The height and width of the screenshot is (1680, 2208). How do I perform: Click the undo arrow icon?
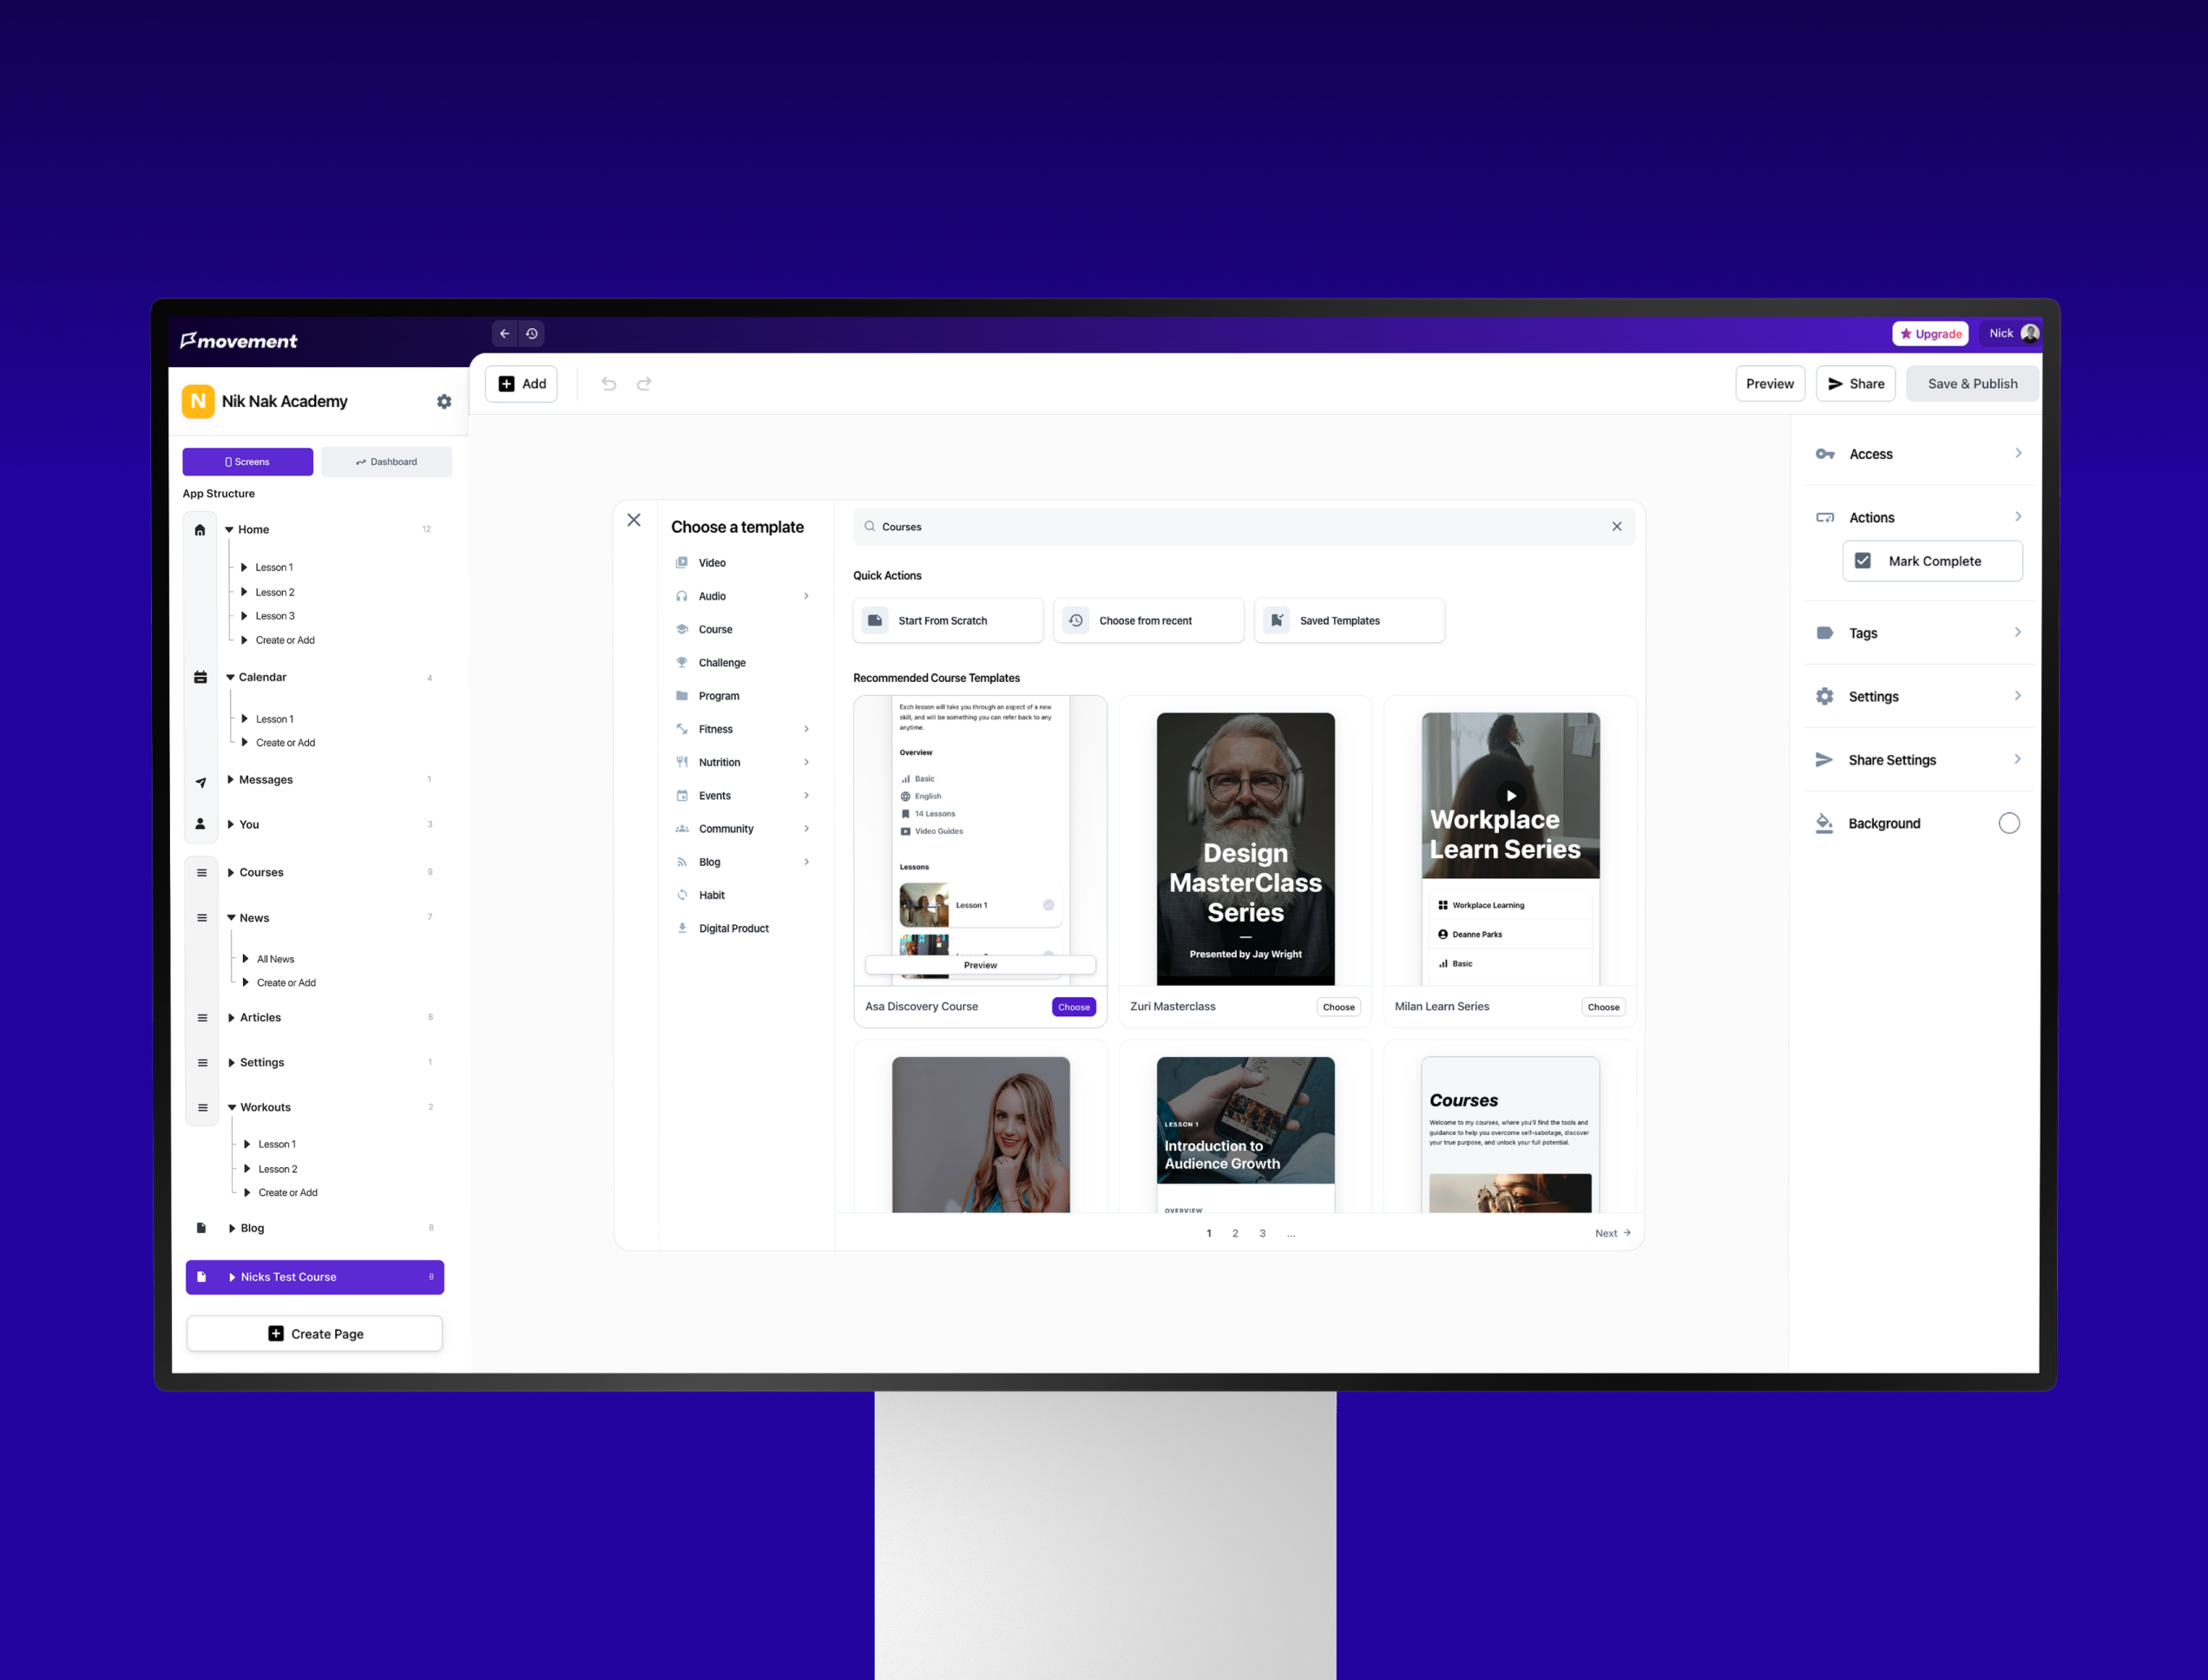pyautogui.click(x=609, y=384)
